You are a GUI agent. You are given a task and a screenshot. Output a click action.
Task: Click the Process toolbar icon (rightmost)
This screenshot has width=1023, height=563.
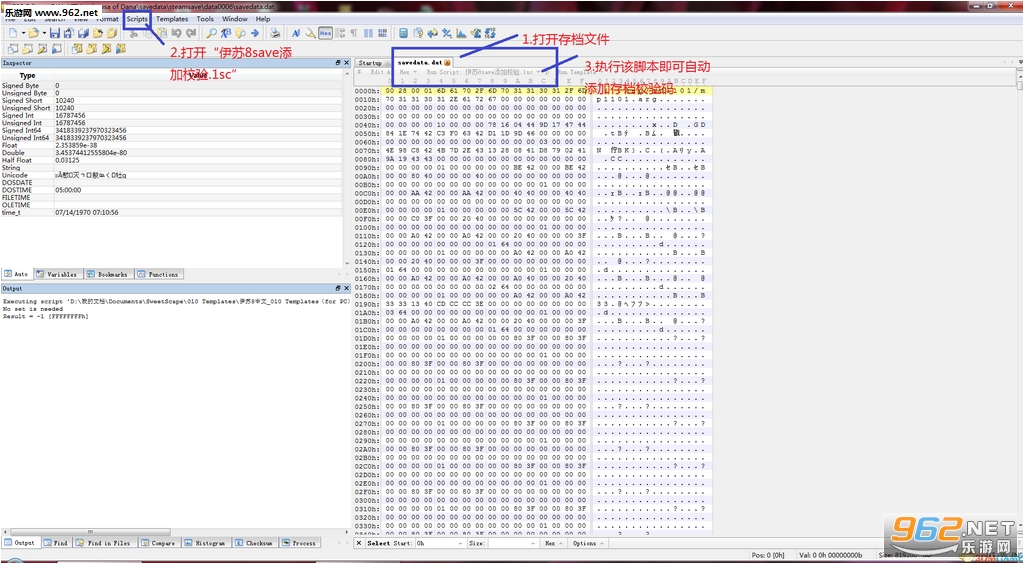pyautogui.click(x=490, y=33)
